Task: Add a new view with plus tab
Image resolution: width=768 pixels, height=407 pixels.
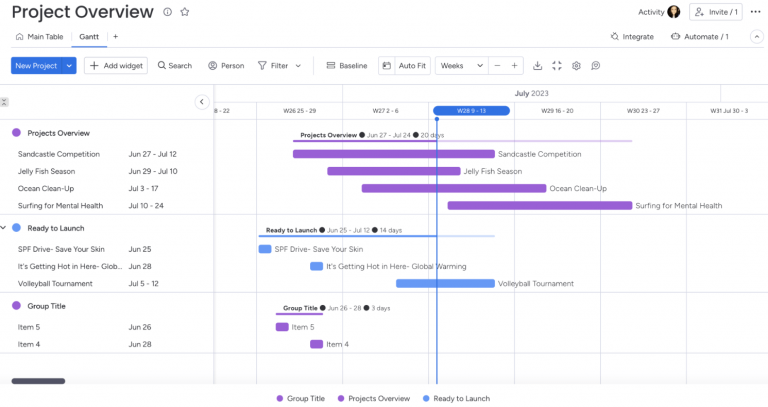Action: click(115, 37)
